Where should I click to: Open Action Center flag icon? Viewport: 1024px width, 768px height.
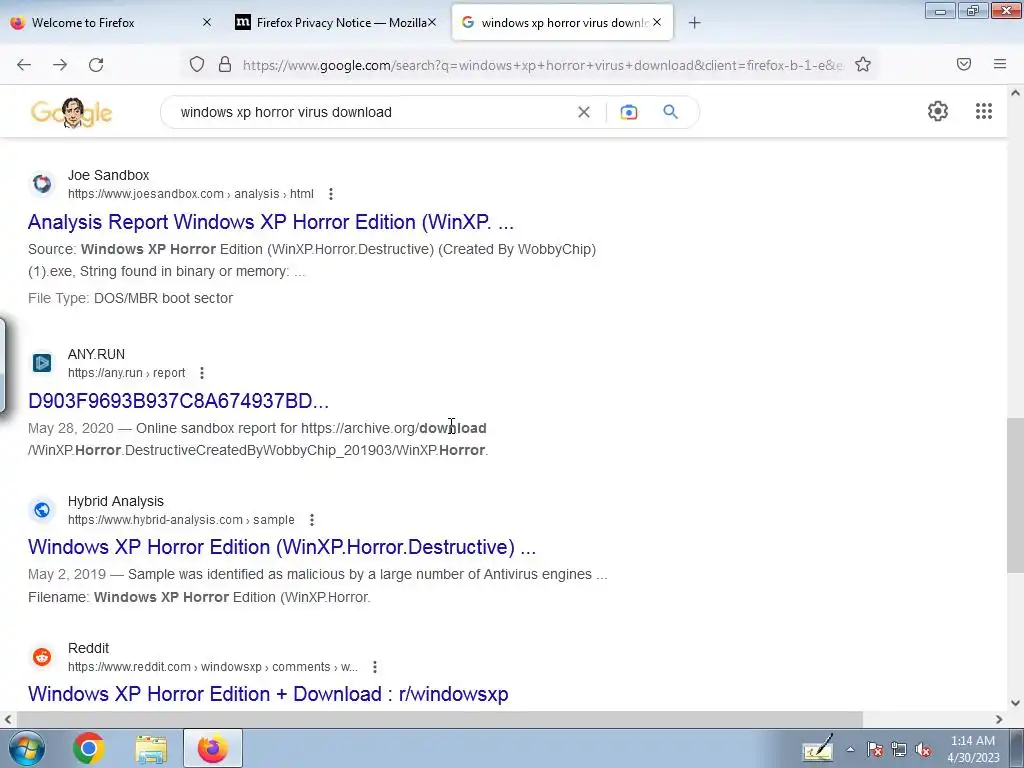874,749
